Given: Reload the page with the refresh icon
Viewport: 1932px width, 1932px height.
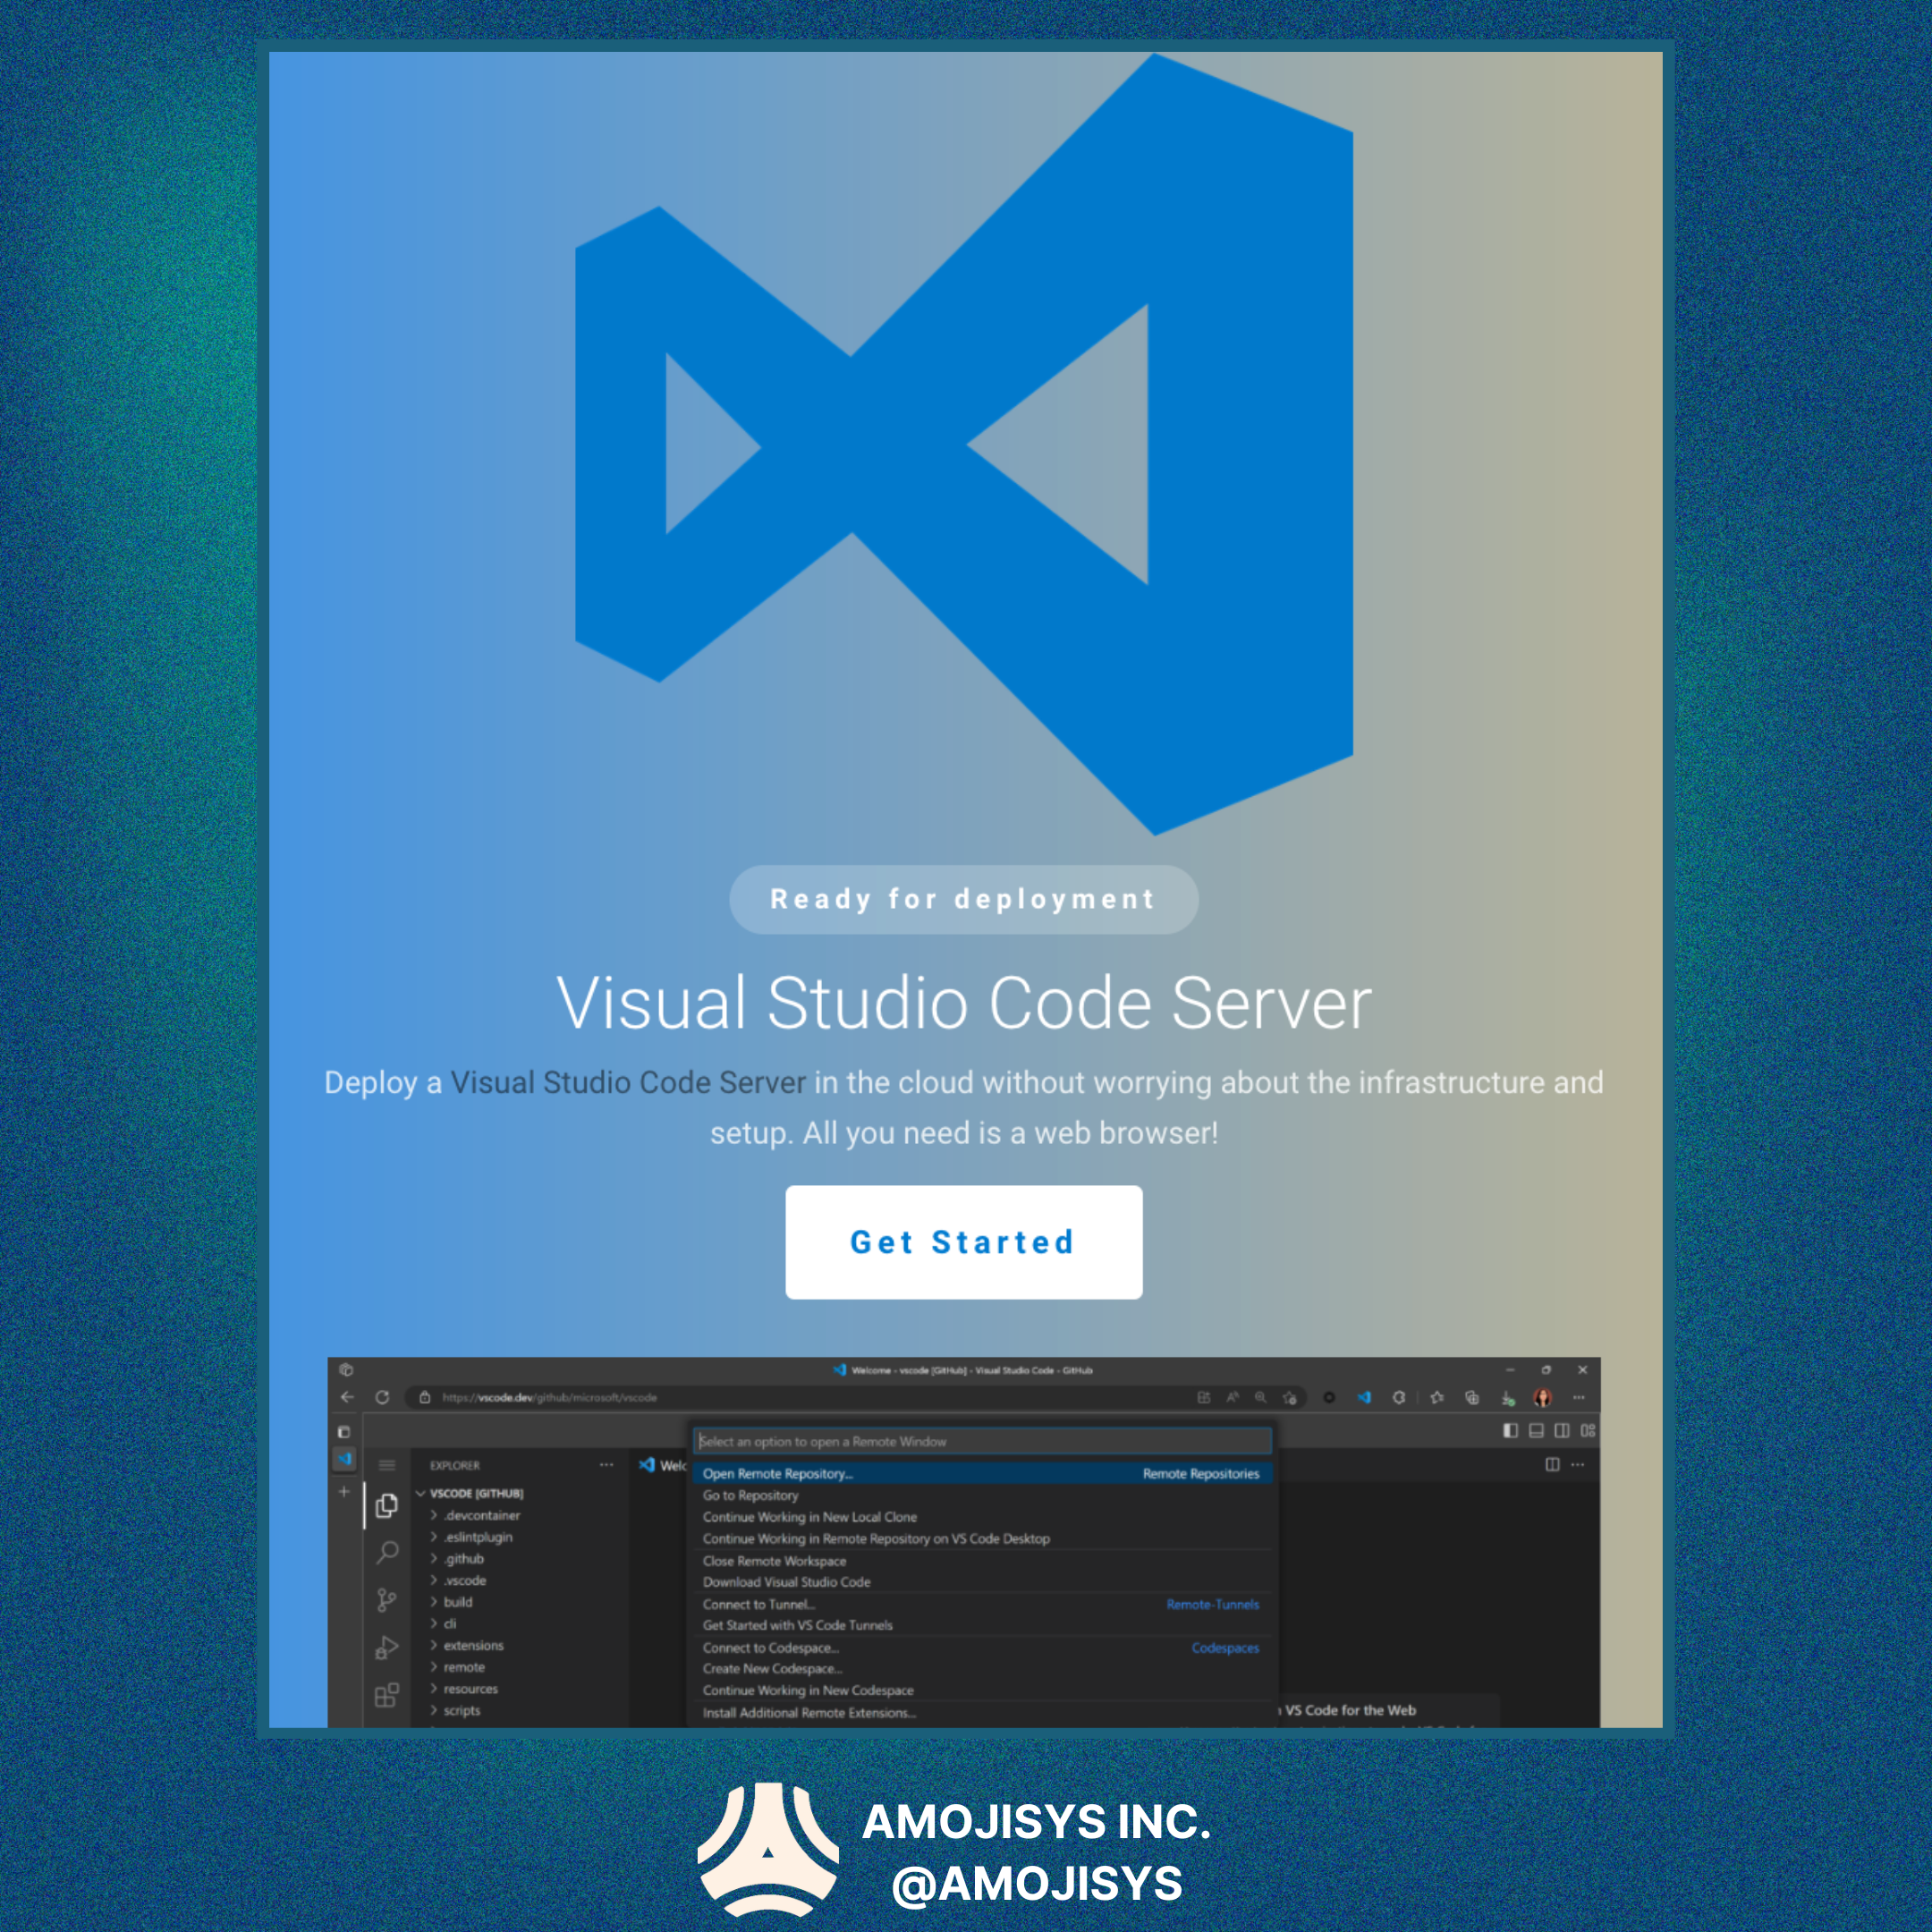Looking at the screenshot, I should click(x=382, y=1397).
